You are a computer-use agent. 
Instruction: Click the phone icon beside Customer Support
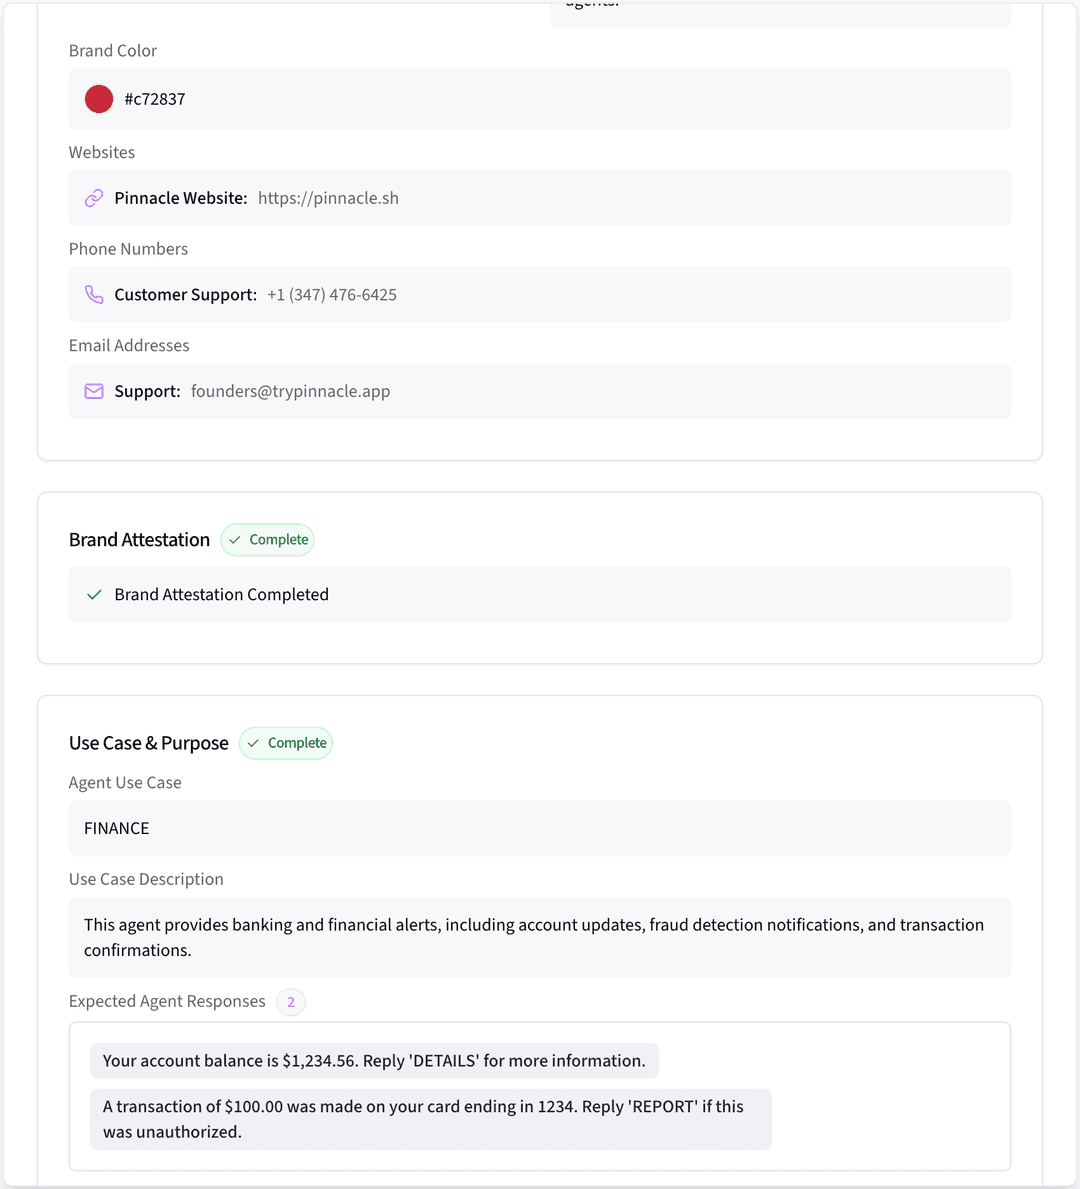tap(94, 295)
